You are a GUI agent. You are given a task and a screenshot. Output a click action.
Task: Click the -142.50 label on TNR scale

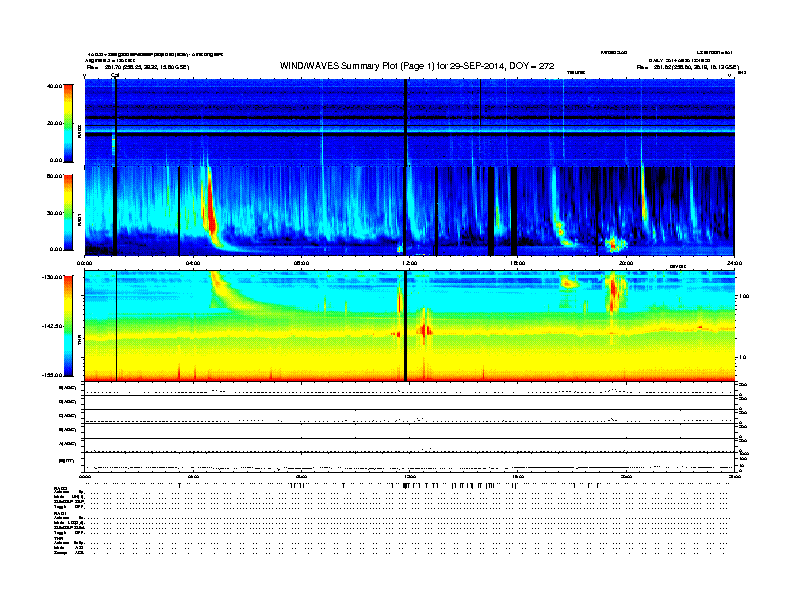53,326
